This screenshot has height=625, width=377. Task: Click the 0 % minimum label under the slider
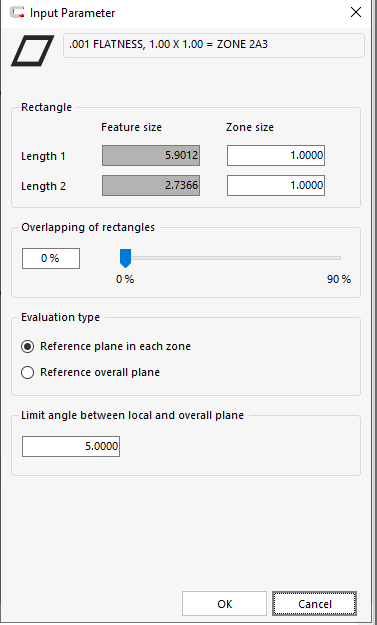(x=125, y=279)
